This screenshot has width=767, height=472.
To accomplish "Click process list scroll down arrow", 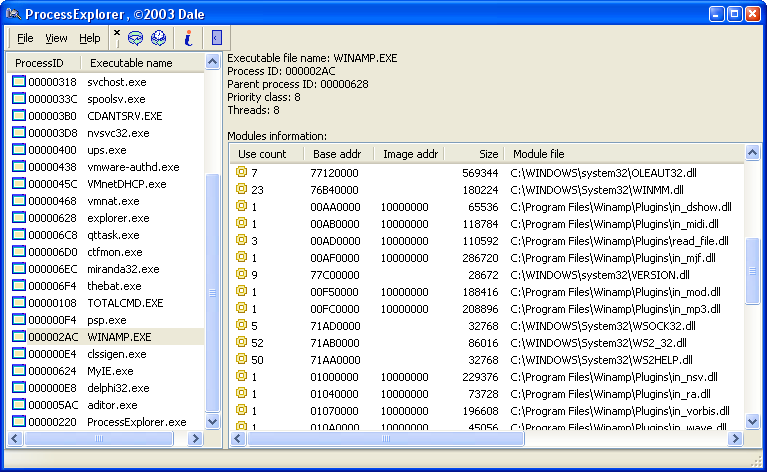I will (212, 421).
